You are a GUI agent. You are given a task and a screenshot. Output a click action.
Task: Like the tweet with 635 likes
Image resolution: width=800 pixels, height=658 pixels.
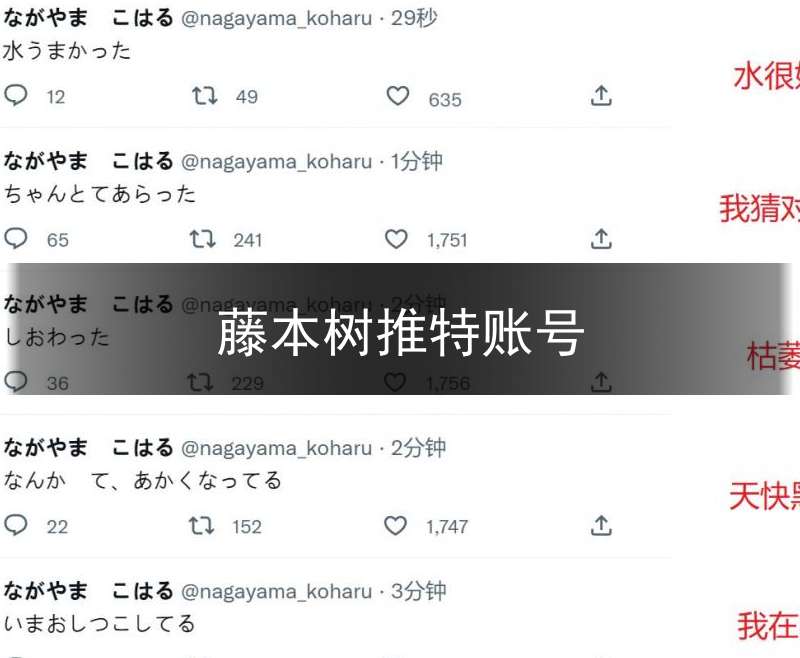click(x=397, y=96)
